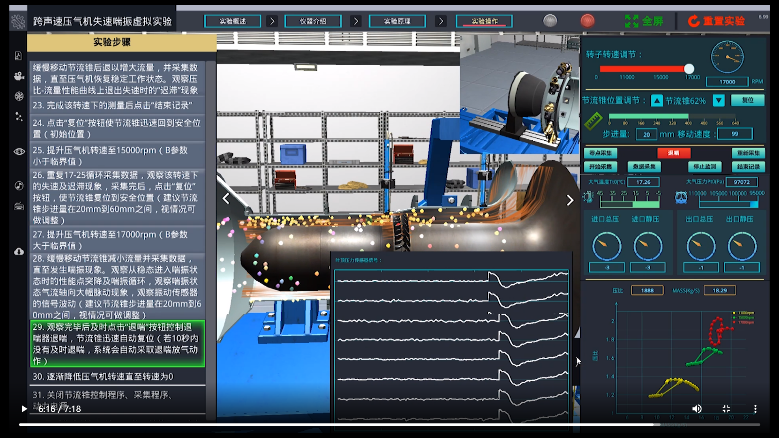Click the music note icon in sidebar
779x438 pixels.
(x=19, y=185)
